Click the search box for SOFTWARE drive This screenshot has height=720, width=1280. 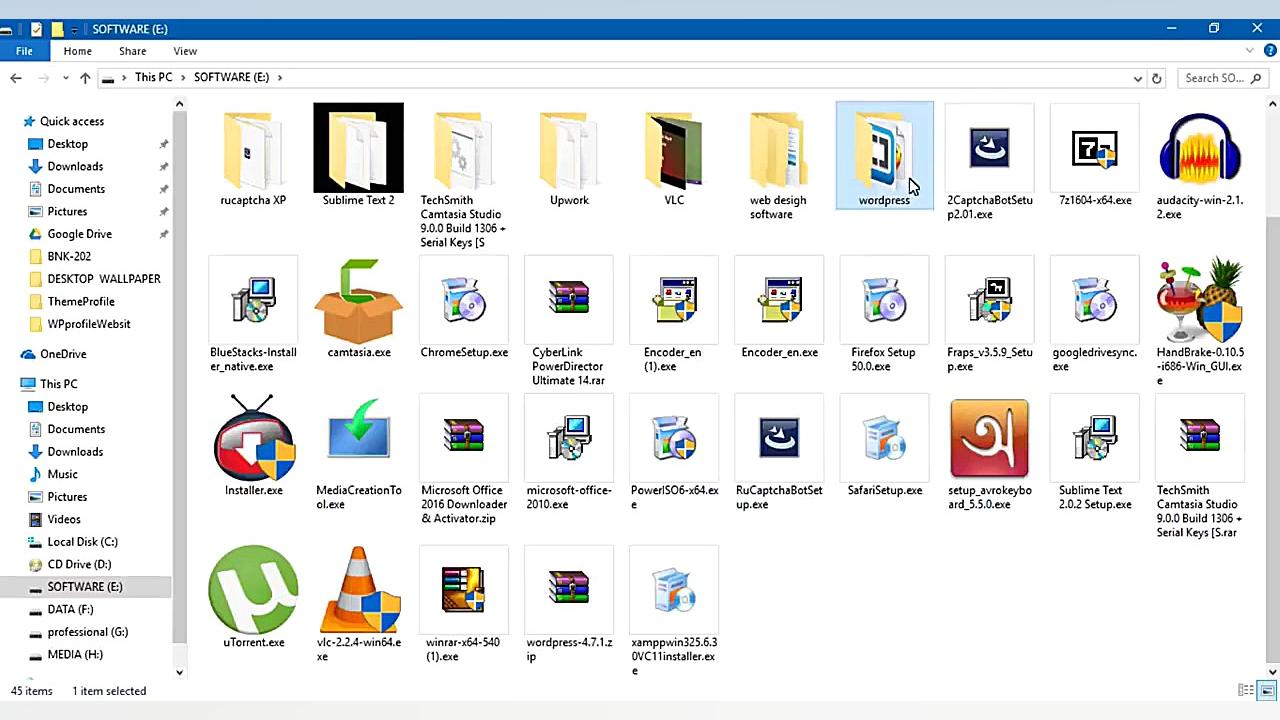[x=1221, y=78]
